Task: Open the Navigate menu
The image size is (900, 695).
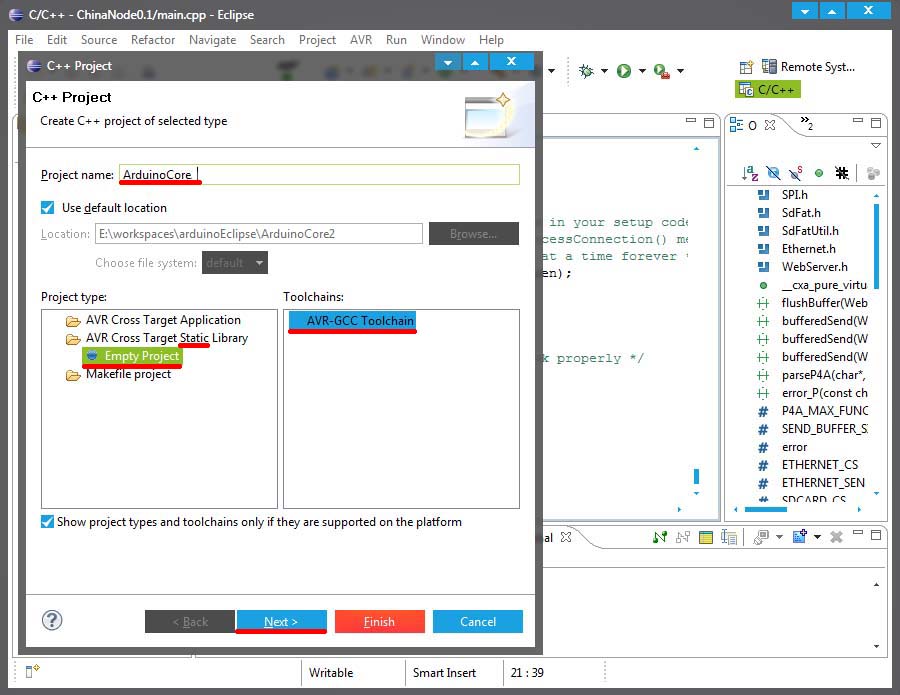Action: tap(212, 40)
